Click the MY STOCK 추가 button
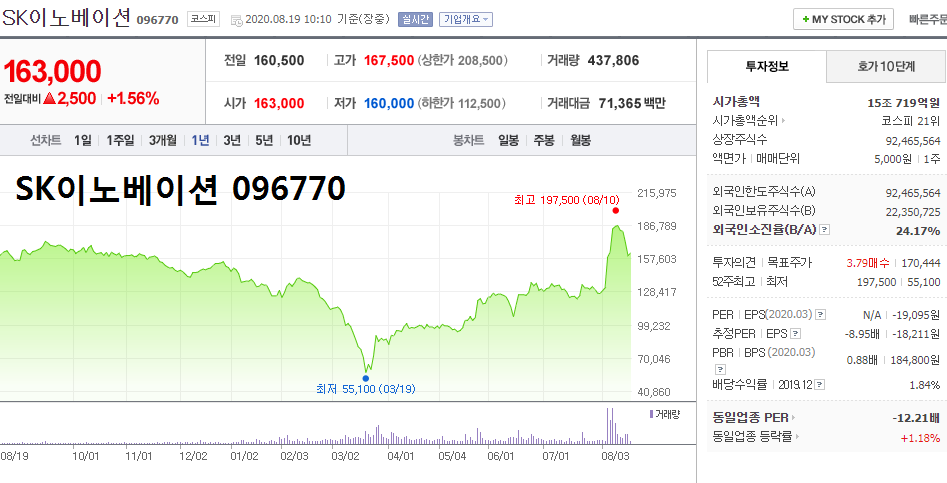This screenshot has height=483, width=947. [x=843, y=19]
